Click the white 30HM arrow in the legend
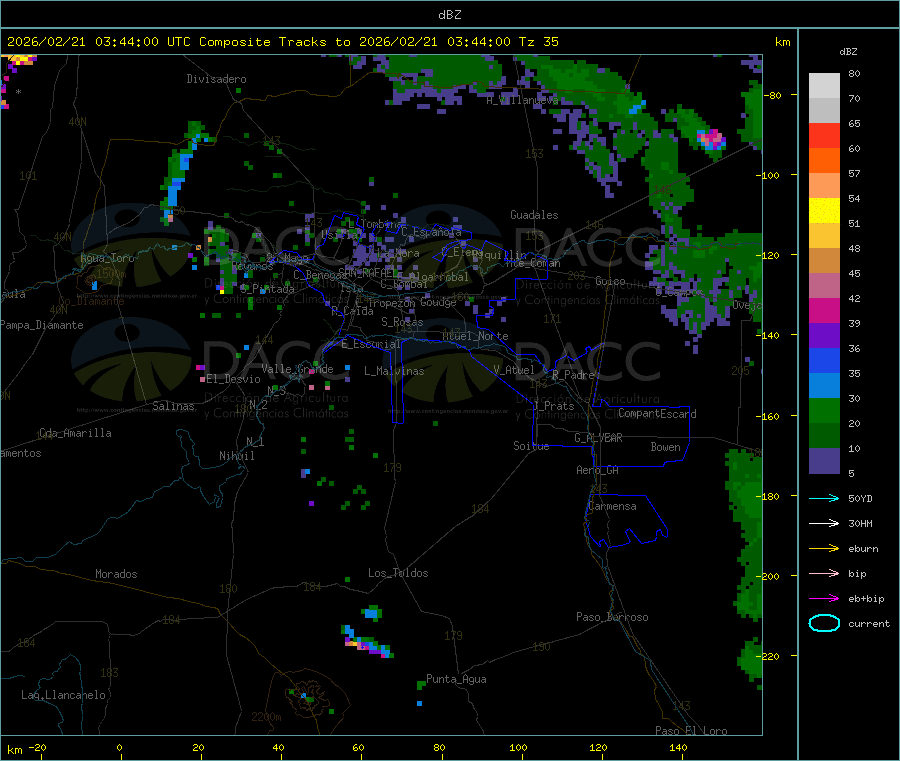The width and height of the screenshot is (900, 761). click(824, 523)
